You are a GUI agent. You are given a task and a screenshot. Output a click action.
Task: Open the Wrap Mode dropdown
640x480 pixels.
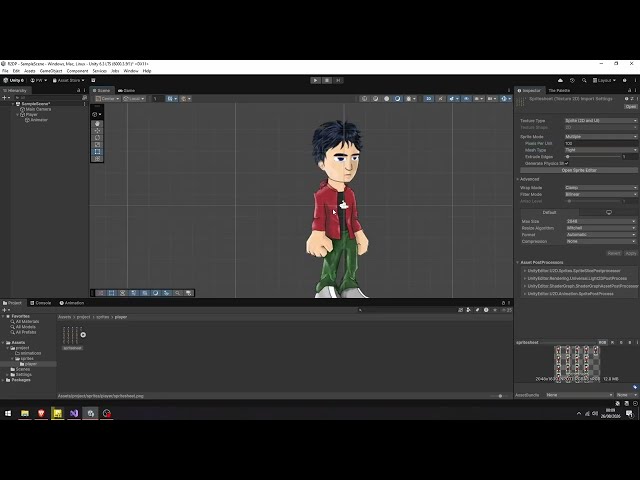(x=600, y=188)
